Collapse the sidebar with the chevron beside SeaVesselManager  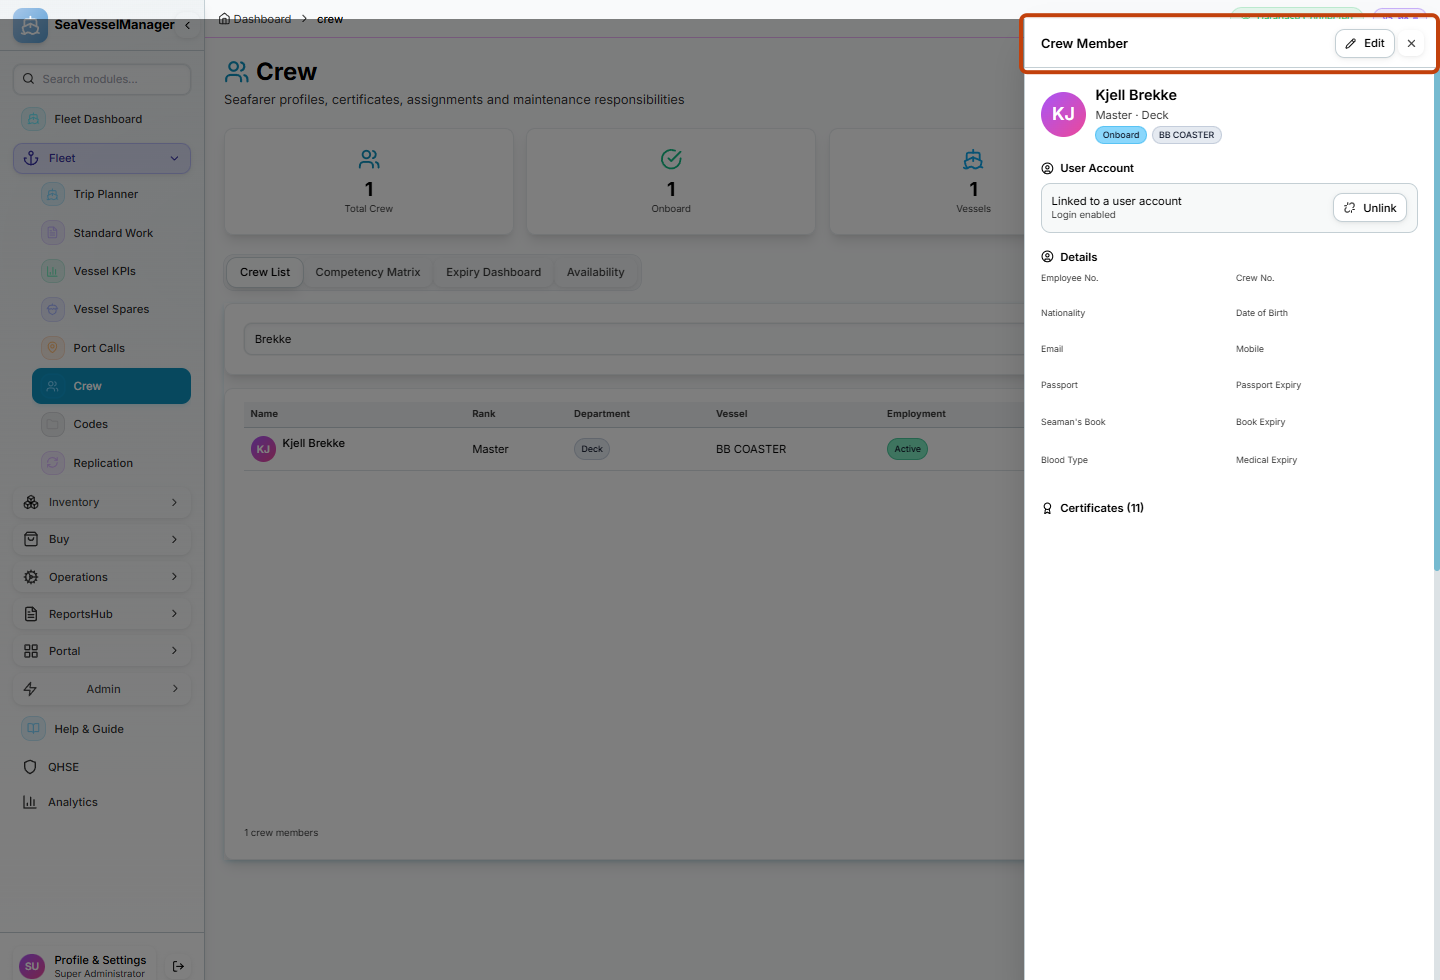(187, 25)
